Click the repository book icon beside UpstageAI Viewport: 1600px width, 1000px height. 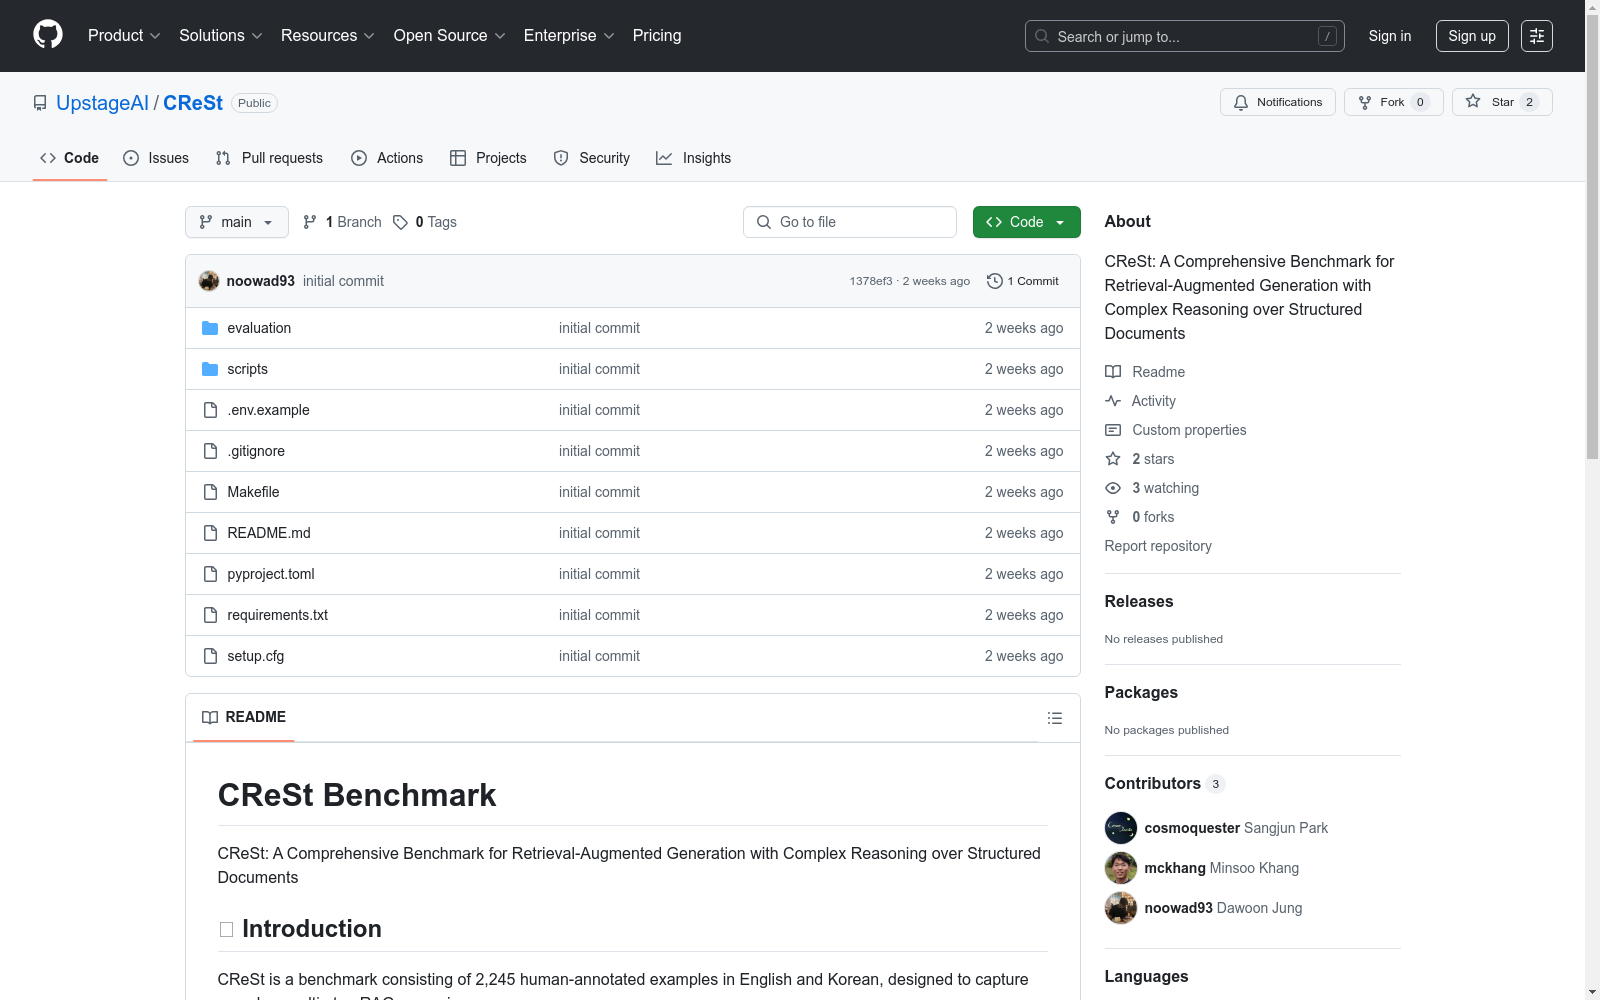coord(40,103)
